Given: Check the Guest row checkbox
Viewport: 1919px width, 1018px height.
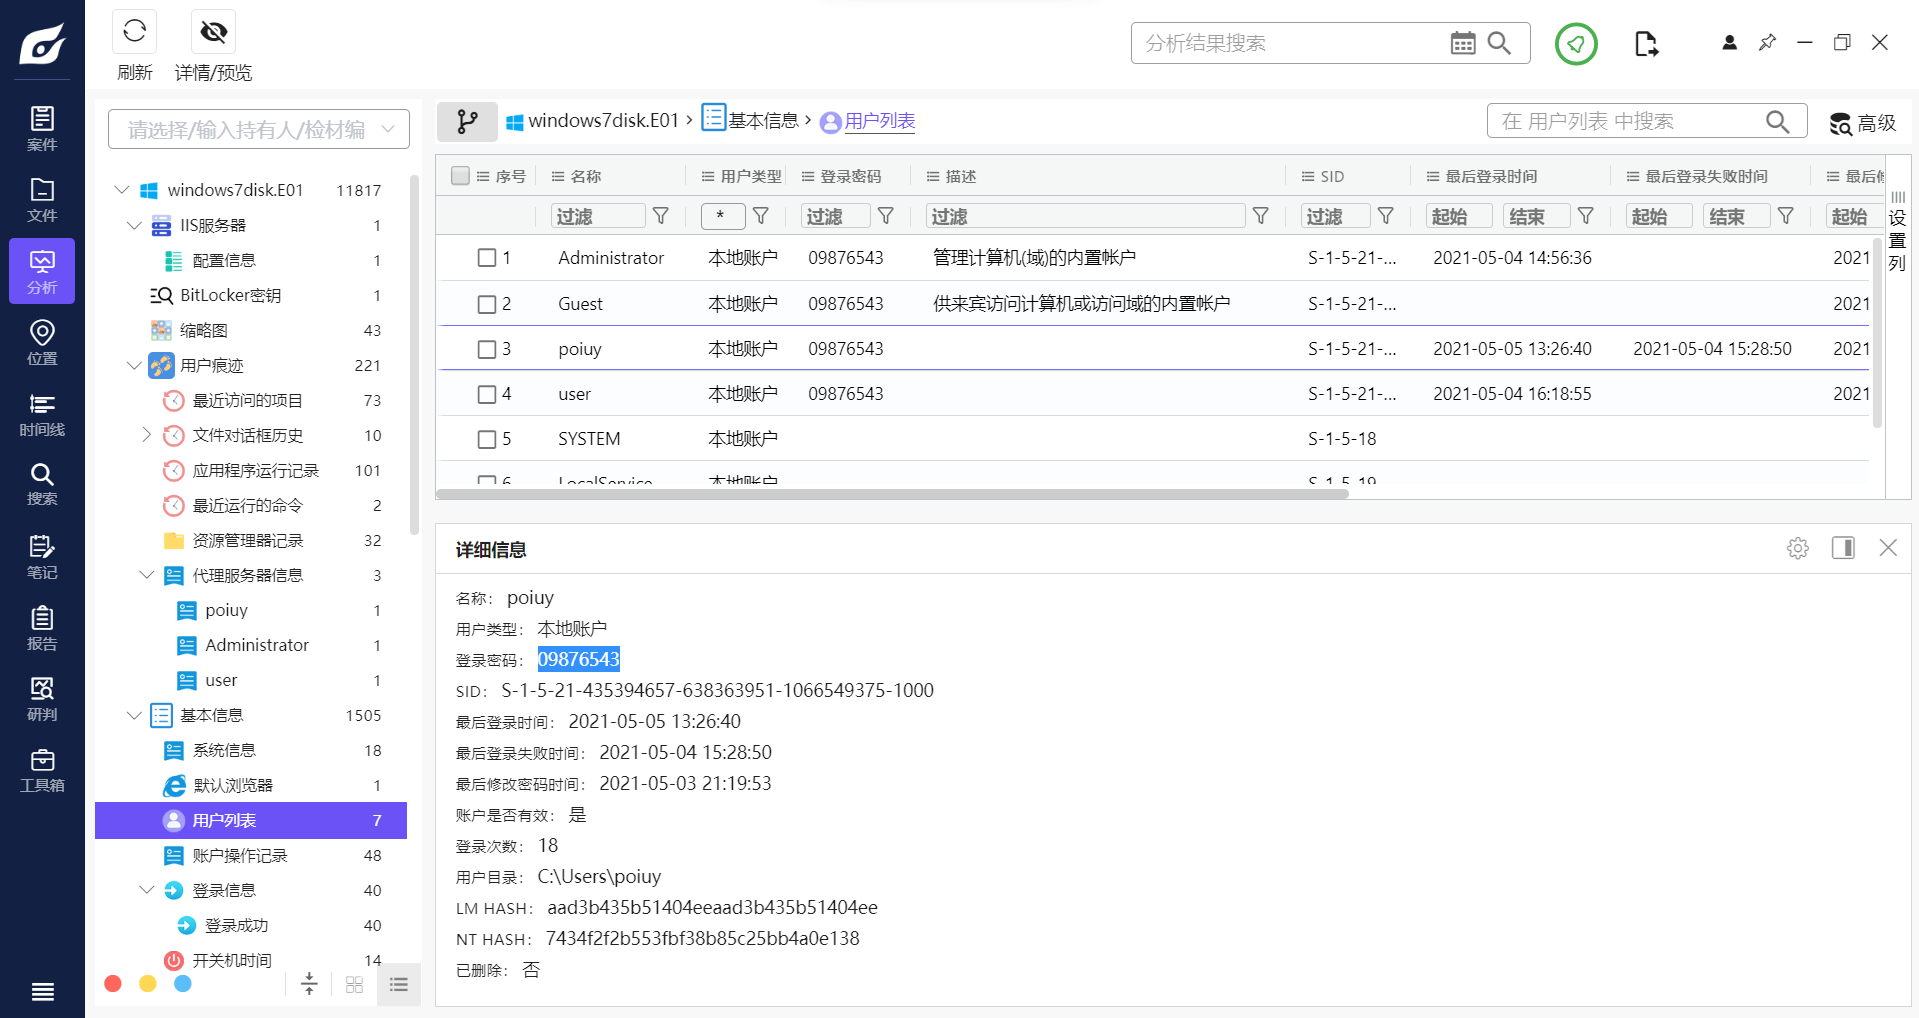Looking at the screenshot, I should click(x=487, y=304).
